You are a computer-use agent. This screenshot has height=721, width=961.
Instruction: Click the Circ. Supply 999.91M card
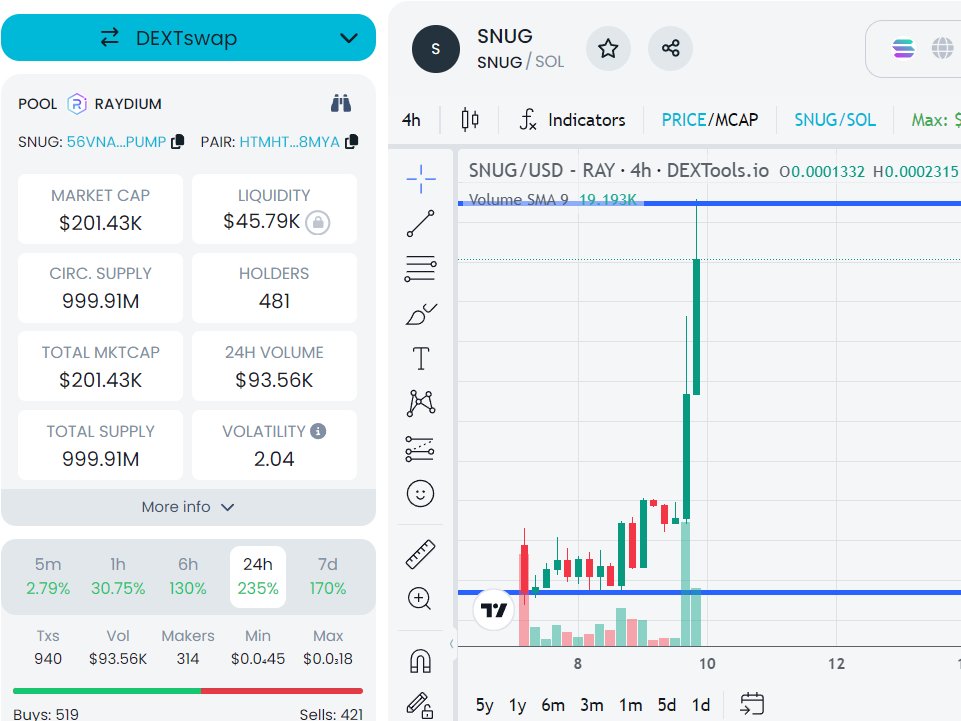click(x=101, y=288)
